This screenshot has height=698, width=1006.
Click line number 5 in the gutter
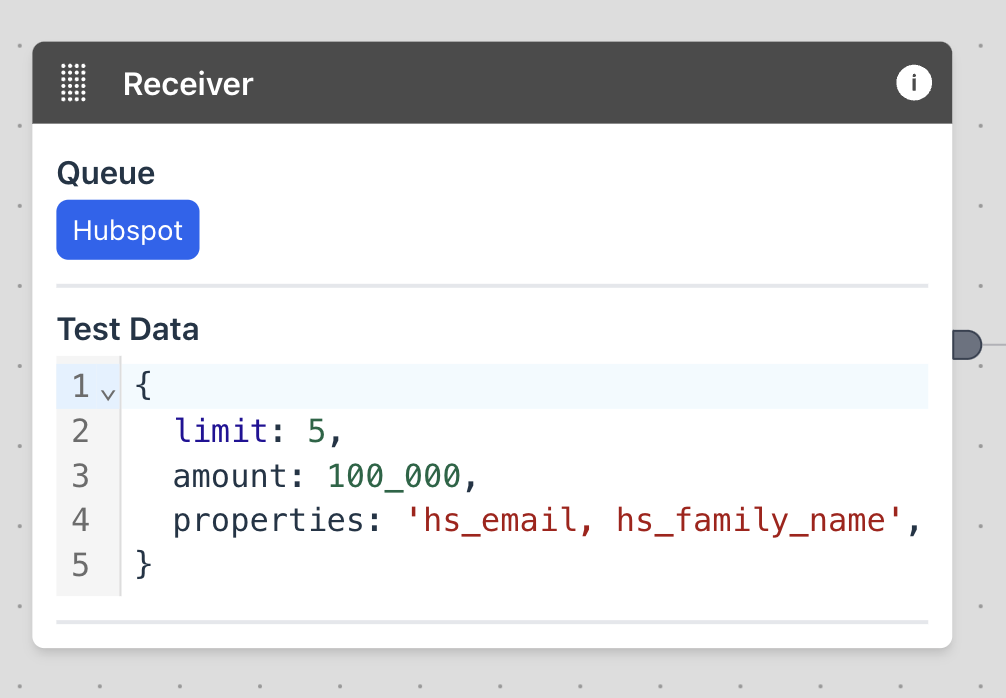pos(80,565)
